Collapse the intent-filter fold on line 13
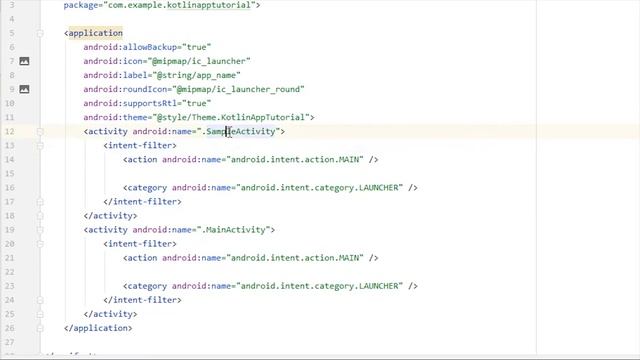The width and height of the screenshot is (640, 360). tap(40, 146)
